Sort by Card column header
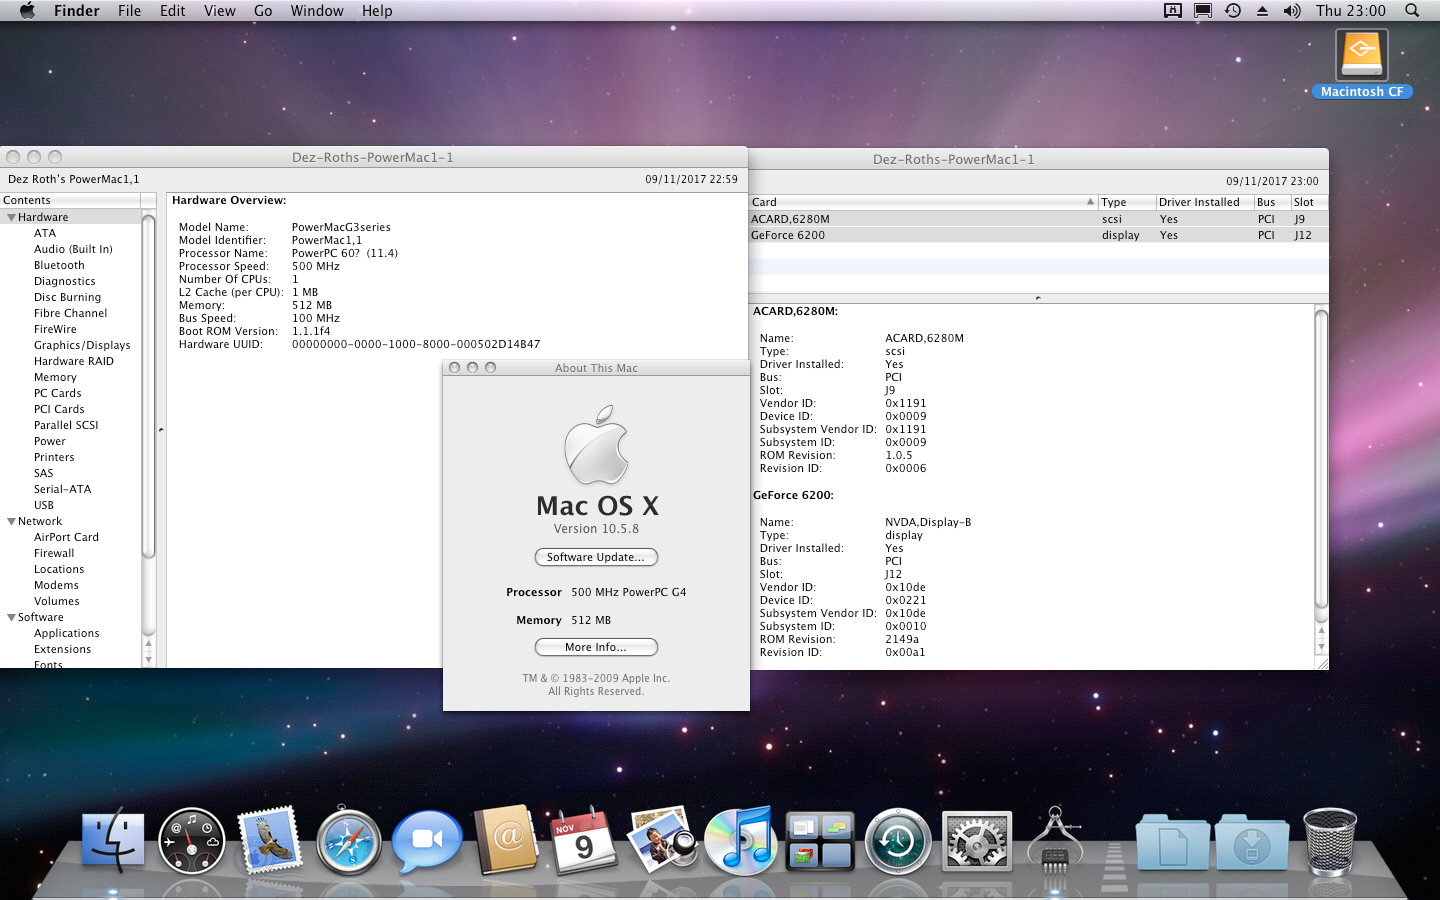Viewport: 1440px width, 900px height. coord(922,202)
